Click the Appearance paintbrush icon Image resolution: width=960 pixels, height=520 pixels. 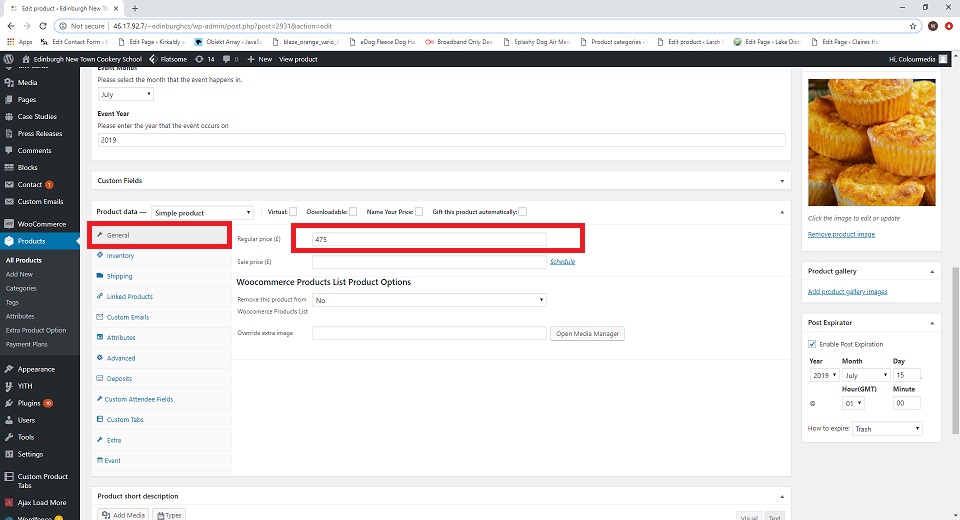pos(9,369)
